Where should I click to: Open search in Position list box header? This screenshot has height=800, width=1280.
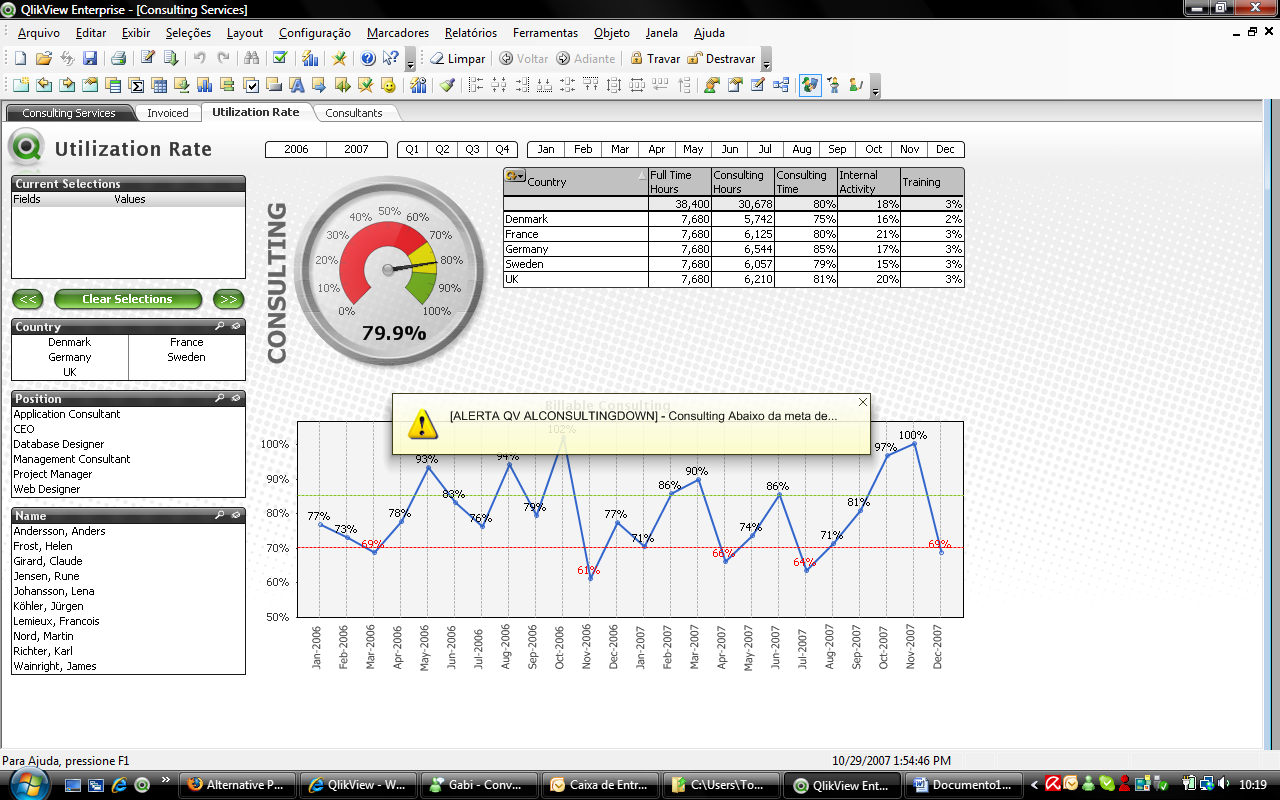coord(219,399)
